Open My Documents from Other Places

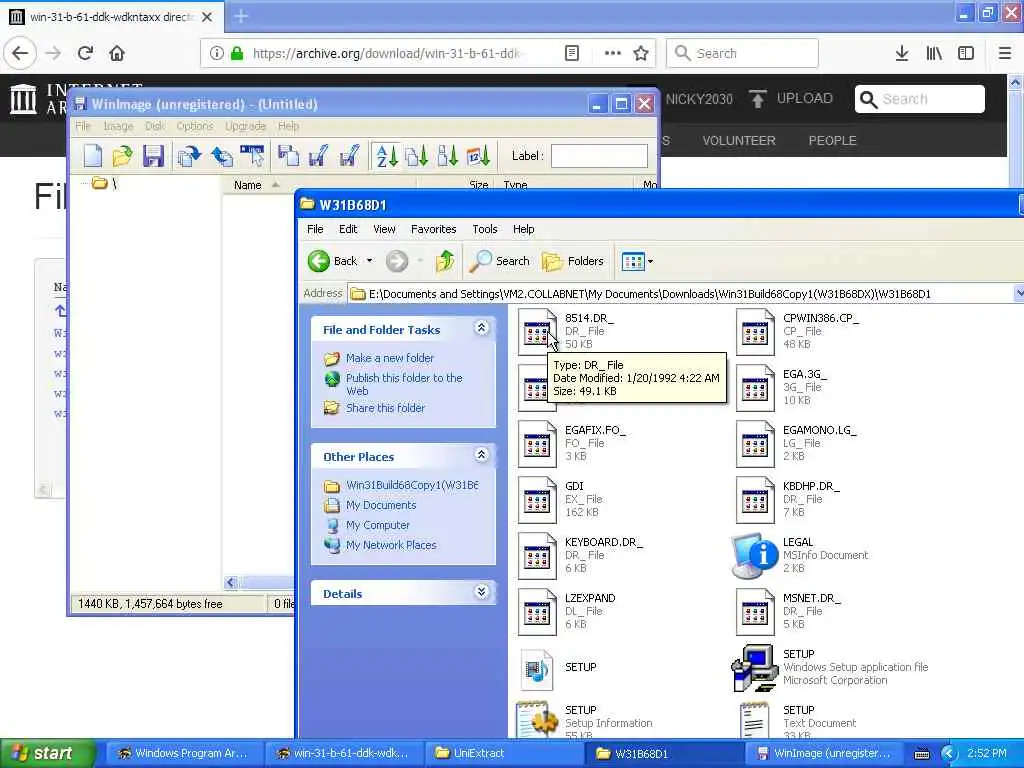[381, 505]
